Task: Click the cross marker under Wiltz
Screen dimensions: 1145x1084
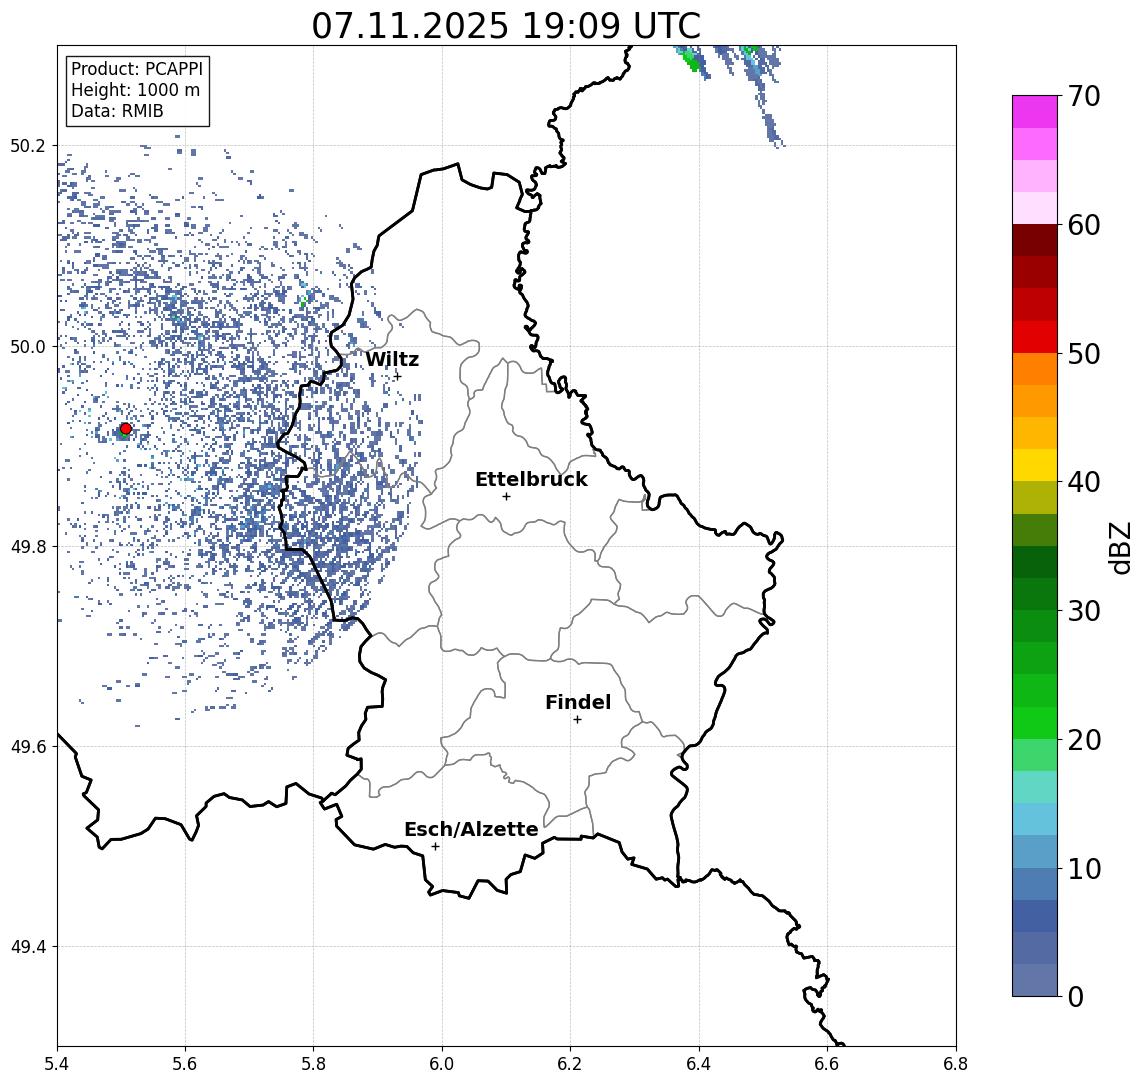Action: tap(397, 376)
